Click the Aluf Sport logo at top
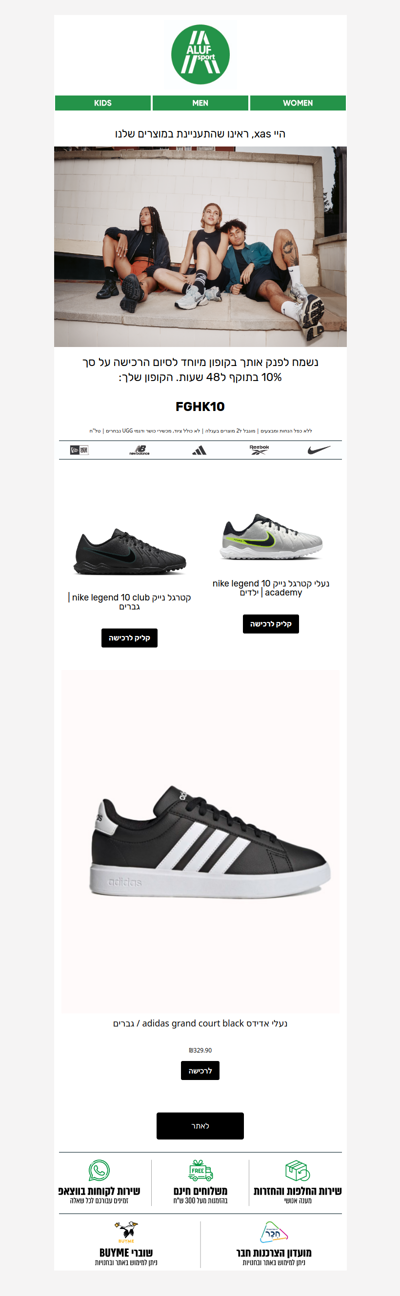This screenshot has width=400, height=1296. click(x=200, y=55)
